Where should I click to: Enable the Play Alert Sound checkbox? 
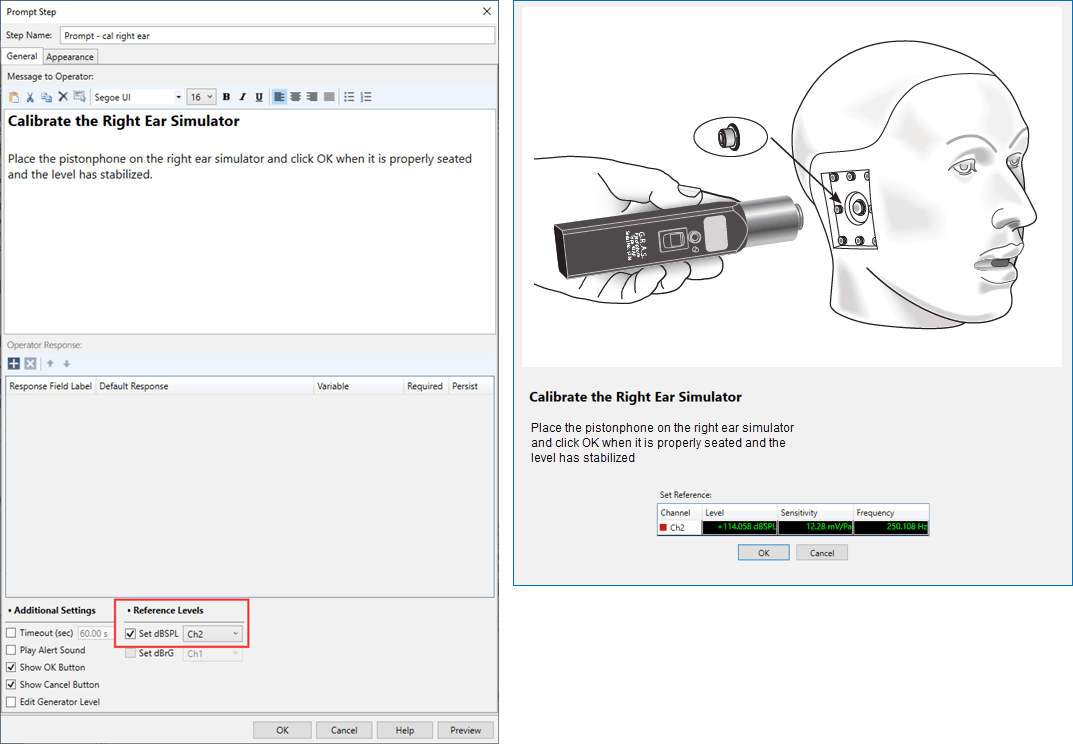point(12,650)
